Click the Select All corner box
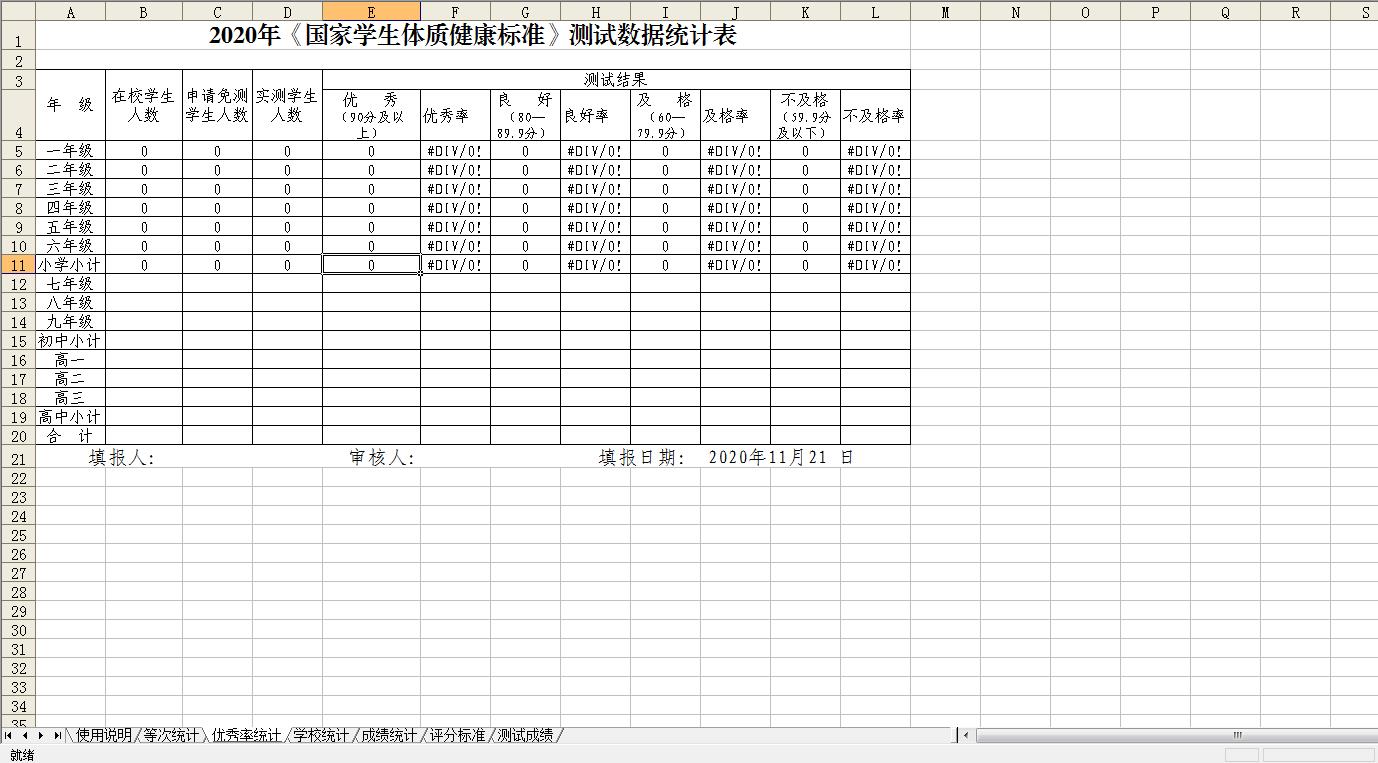The image size is (1378, 763). 17,12
